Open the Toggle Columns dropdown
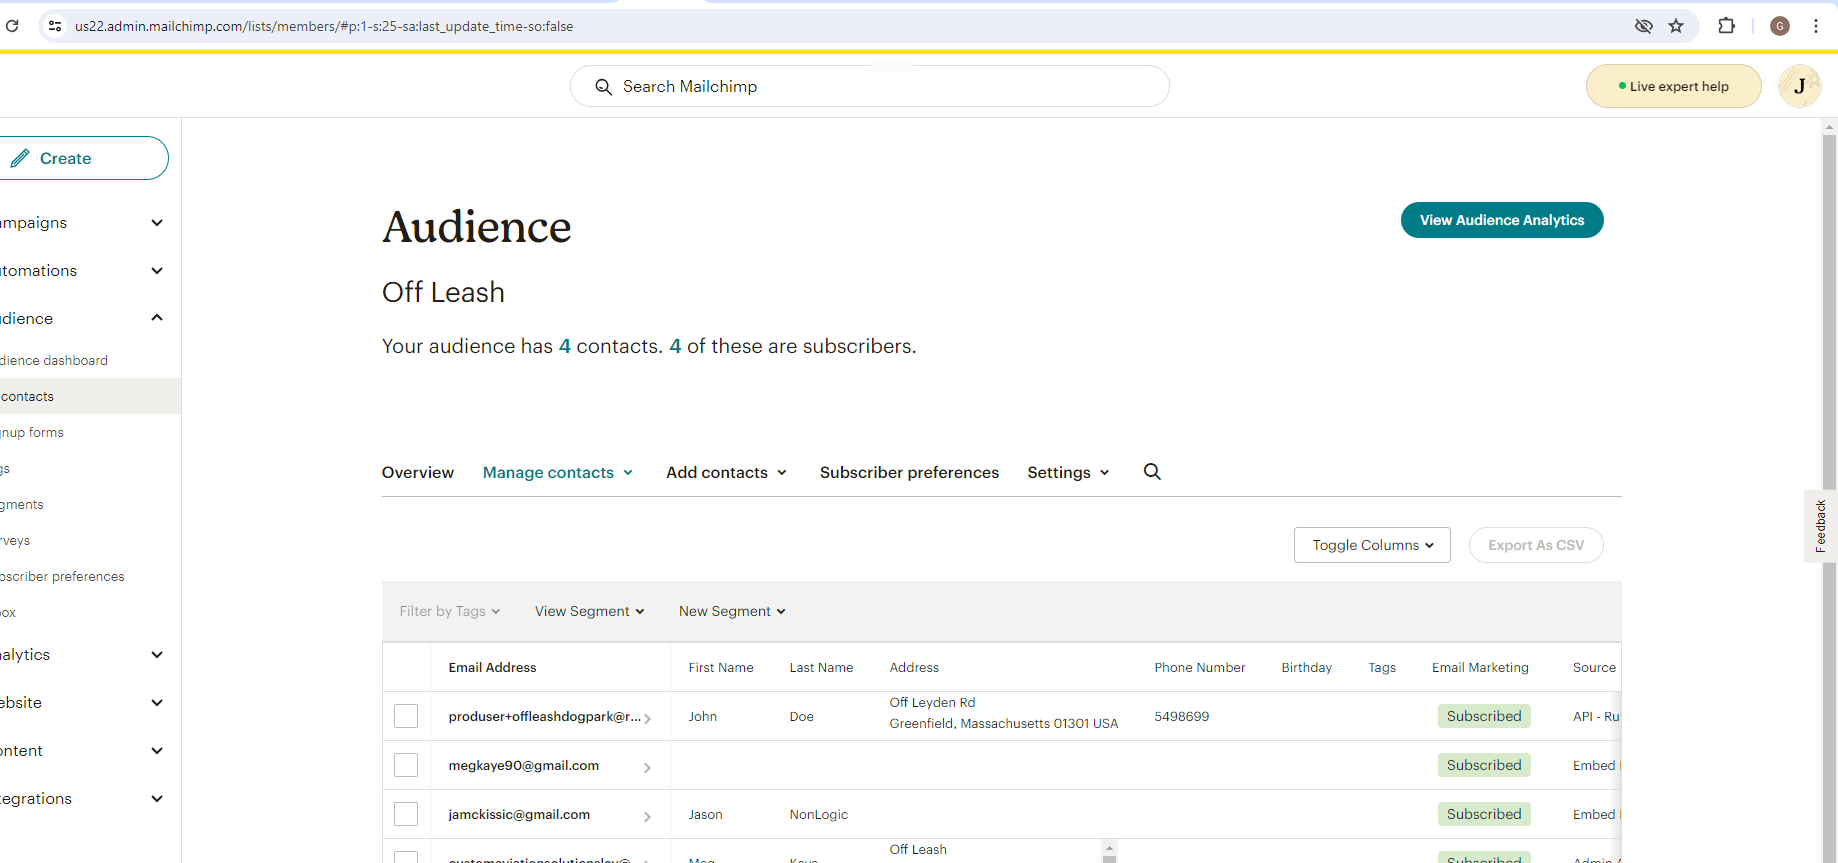 [x=1372, y=545]
